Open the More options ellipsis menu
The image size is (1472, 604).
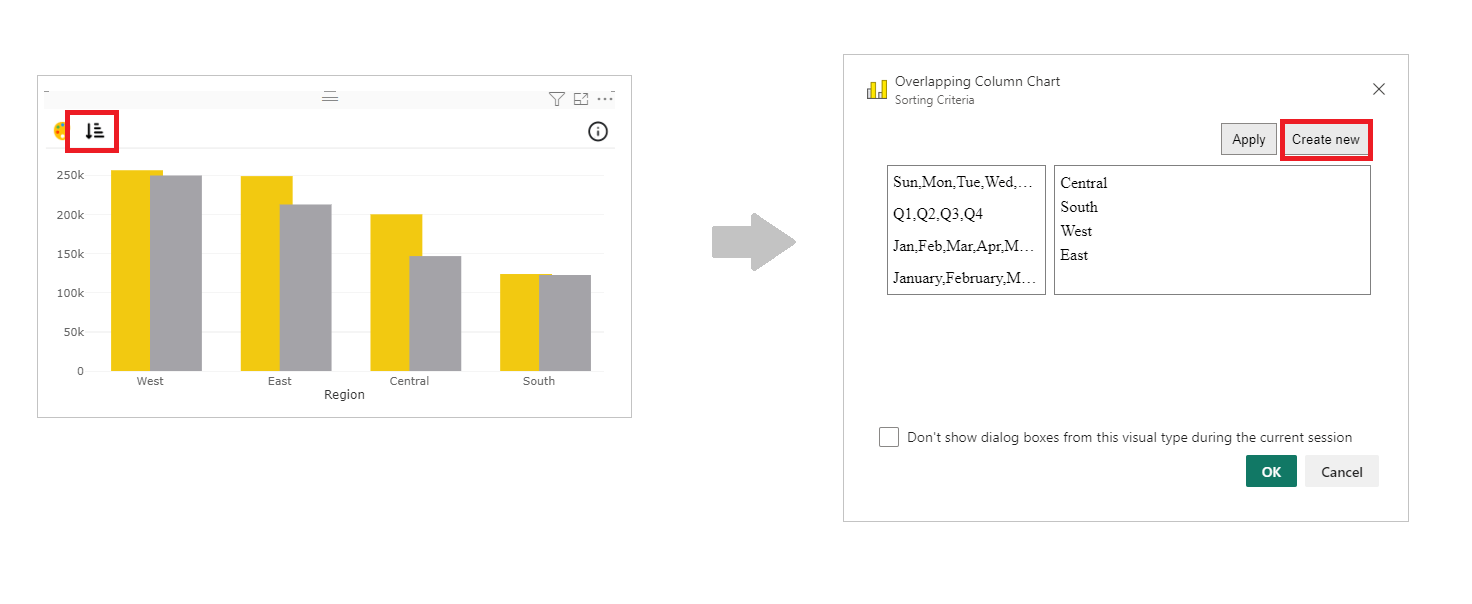[605, 99]
